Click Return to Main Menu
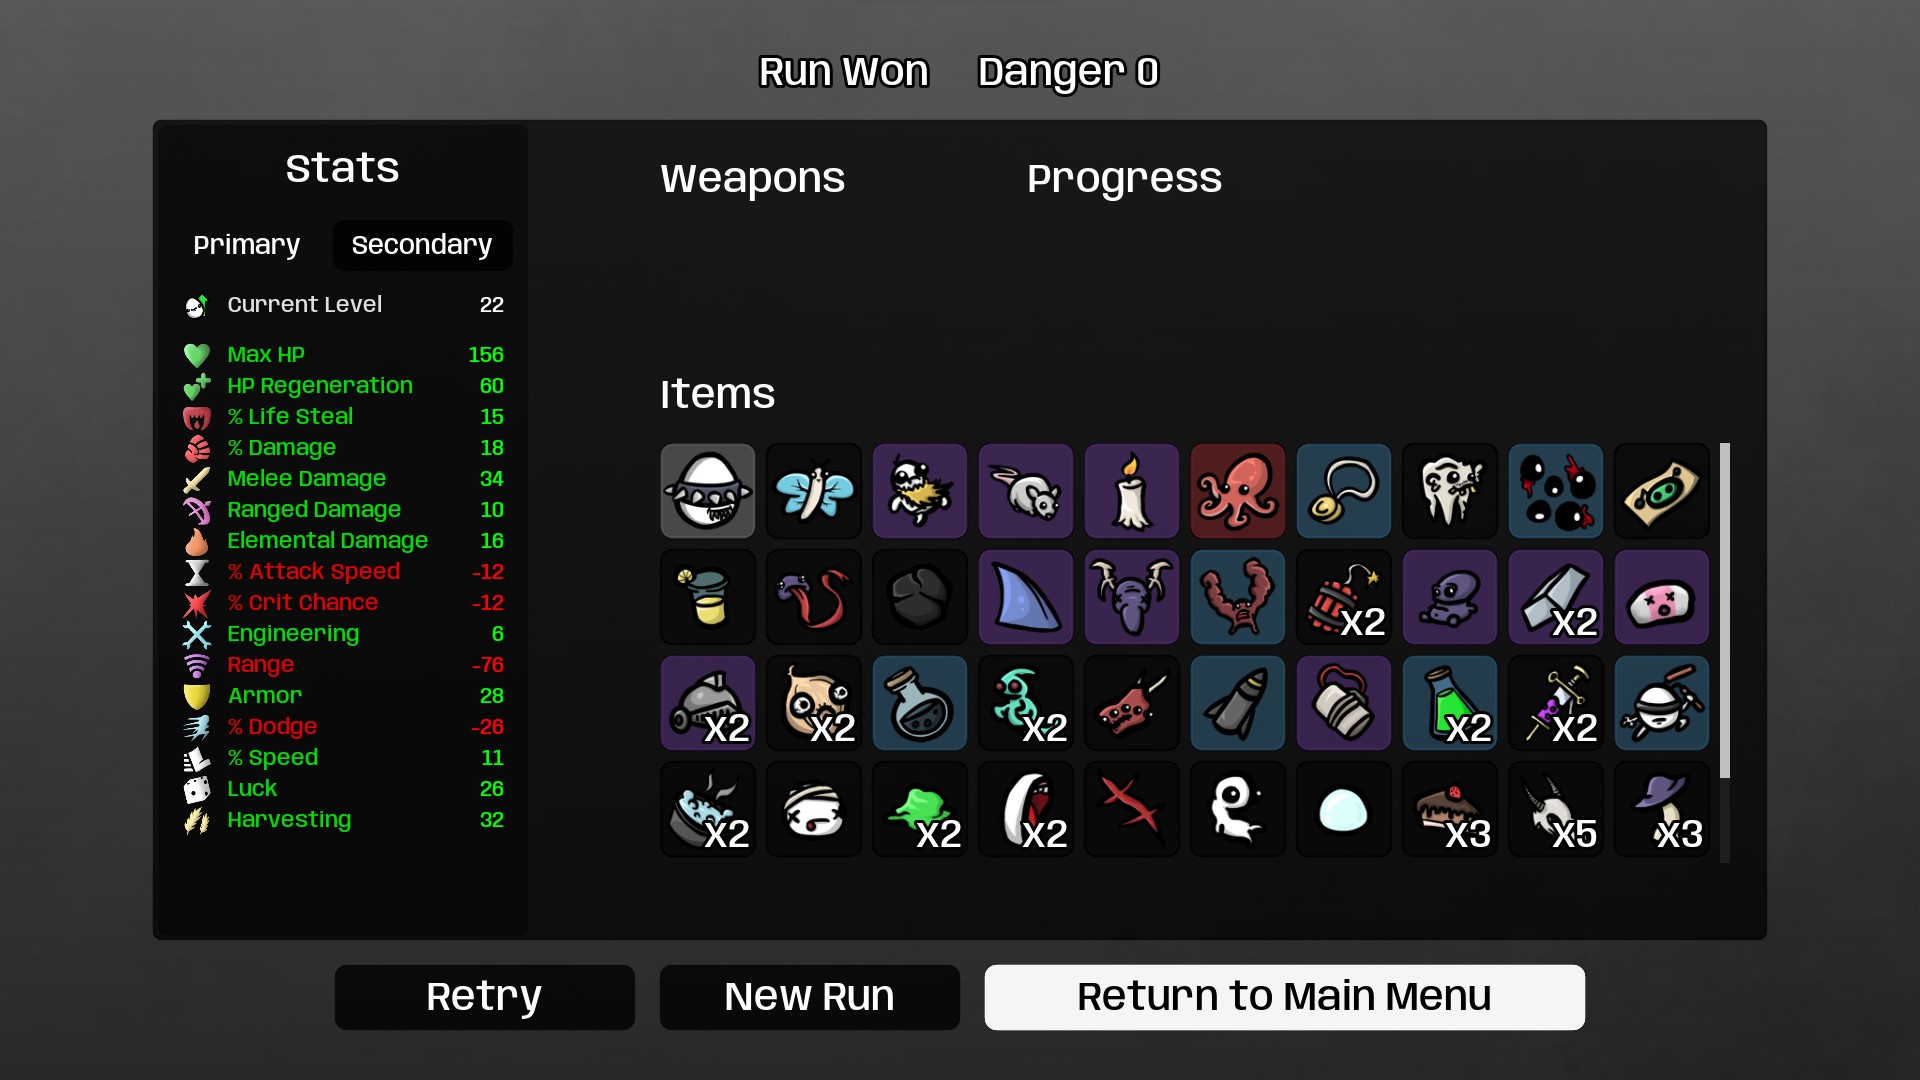 click(x=1285, y=997)
